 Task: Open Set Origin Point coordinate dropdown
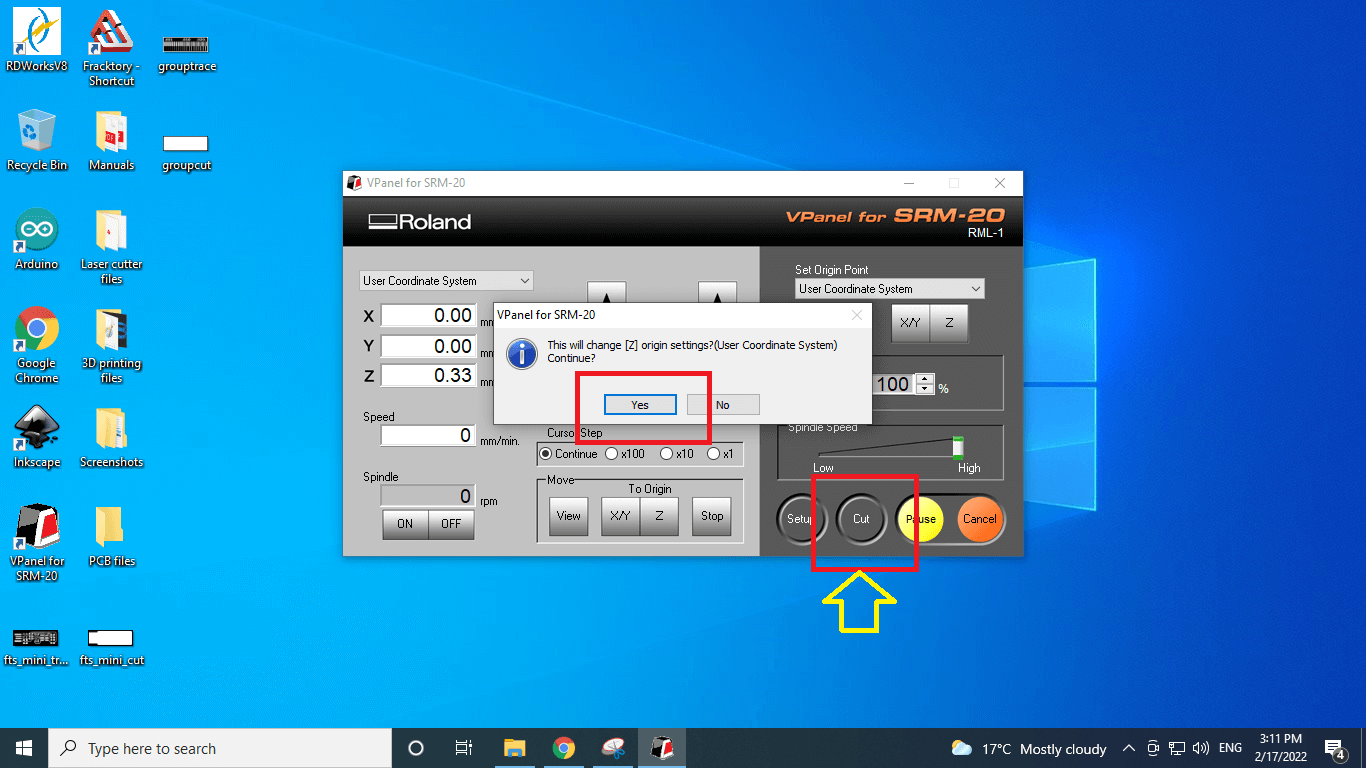[890, 289]
